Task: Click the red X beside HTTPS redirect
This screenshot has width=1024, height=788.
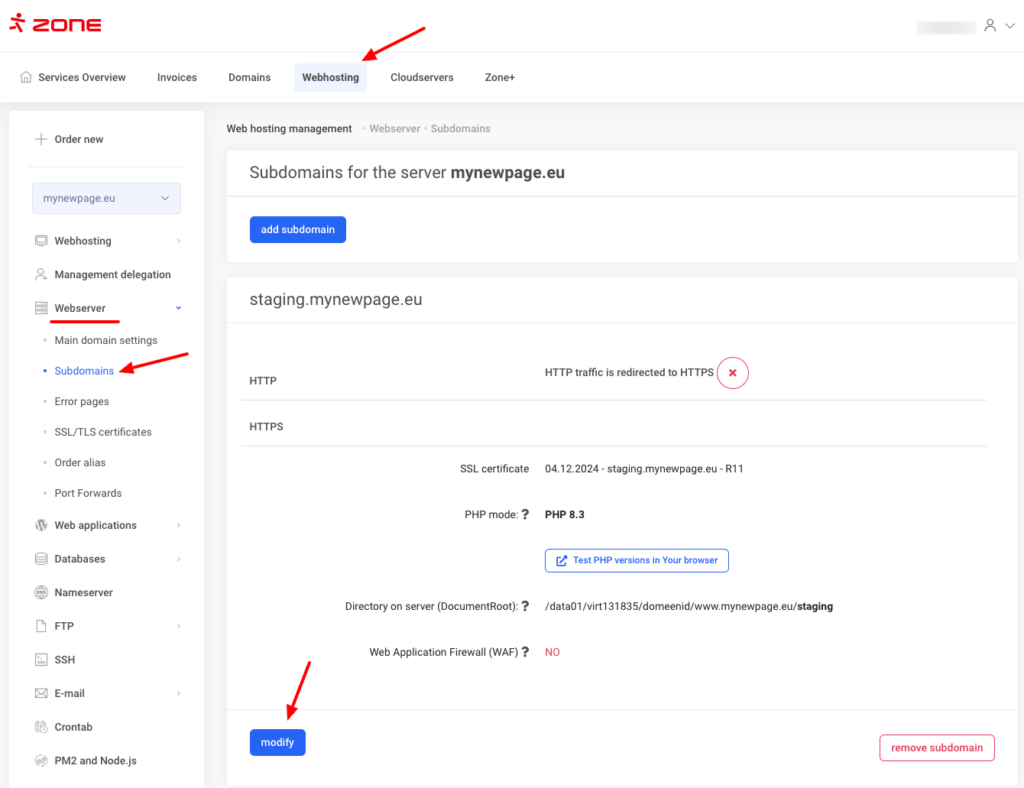Action: (x=732, y=373)
